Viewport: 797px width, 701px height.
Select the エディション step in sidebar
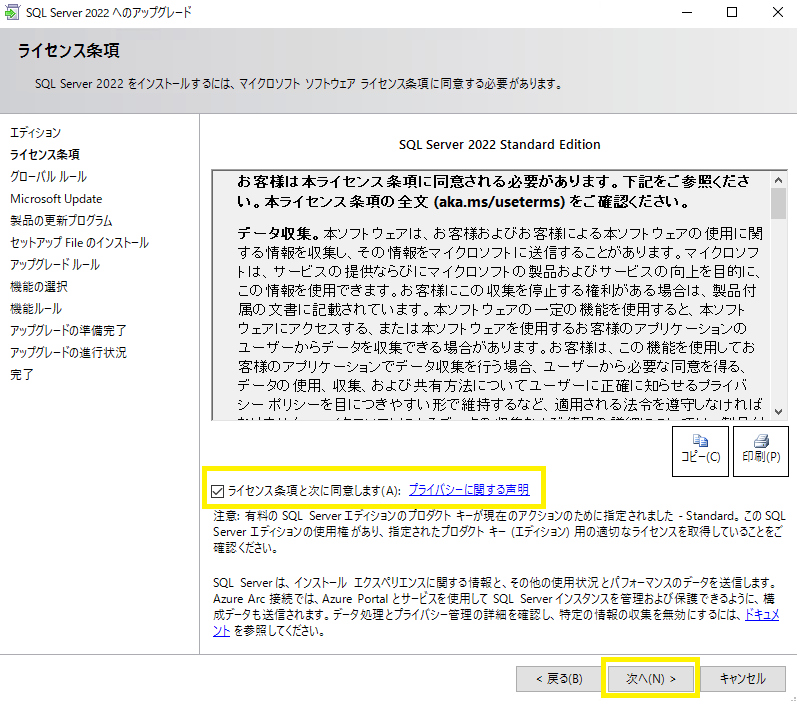36,133
